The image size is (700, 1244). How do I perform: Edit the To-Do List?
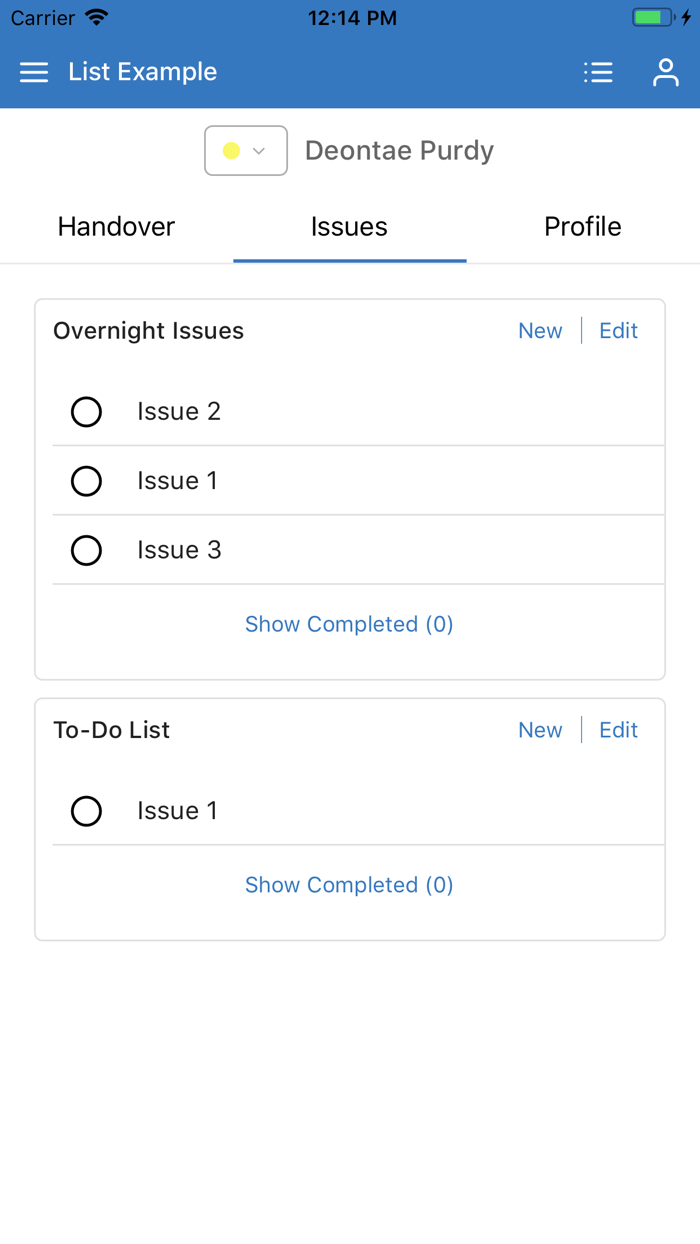[x=618, y=730]
